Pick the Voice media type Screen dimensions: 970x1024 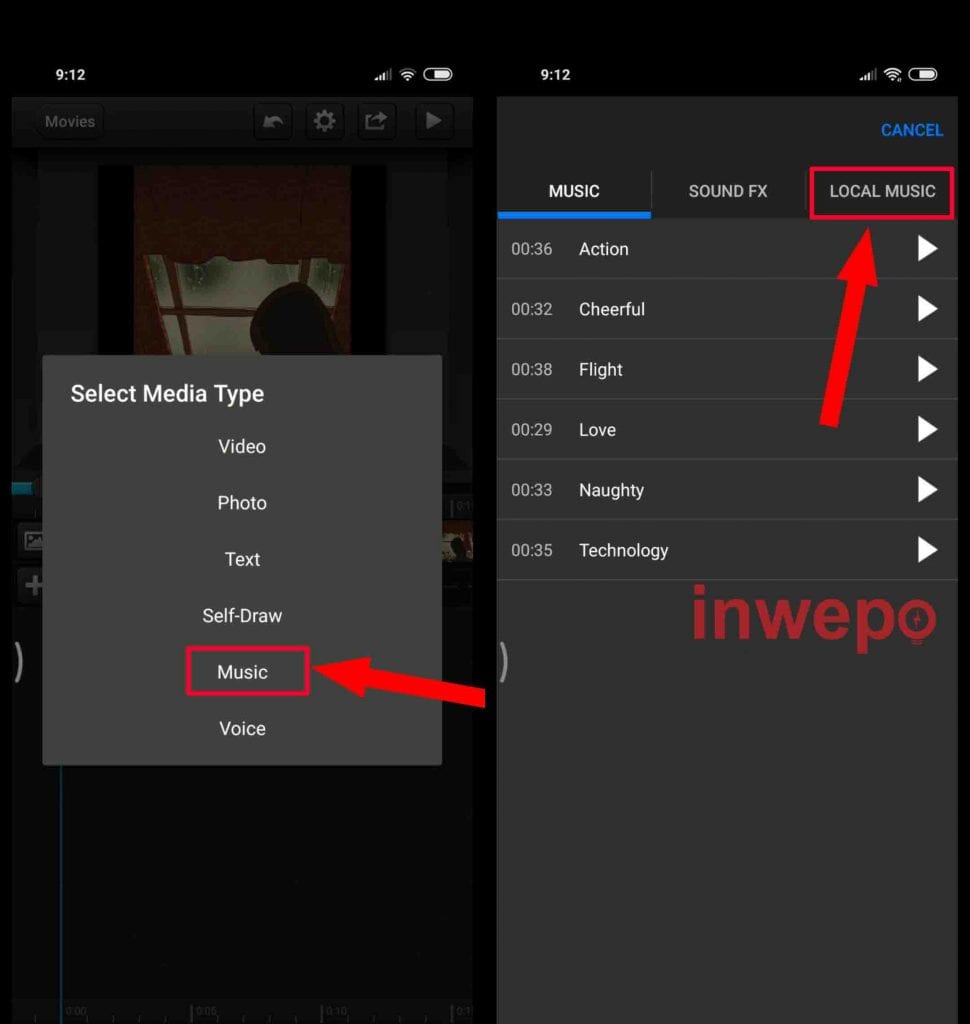coord(242,729)
